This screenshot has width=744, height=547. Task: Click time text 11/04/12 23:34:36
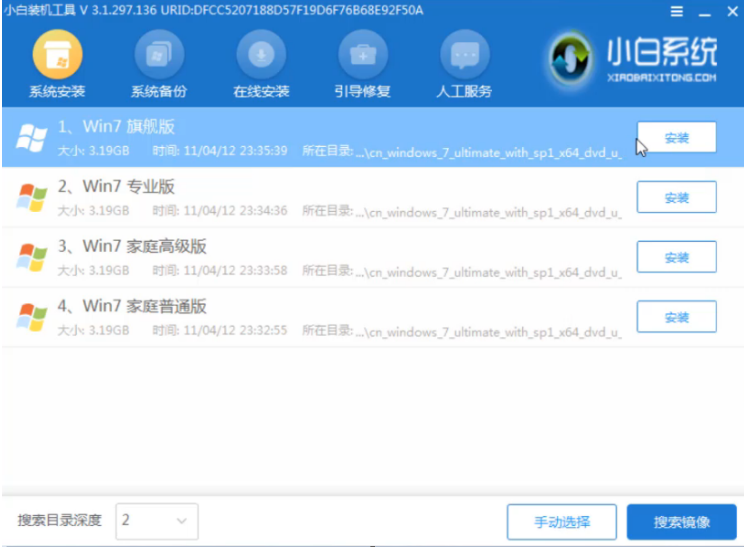(235, 211)
